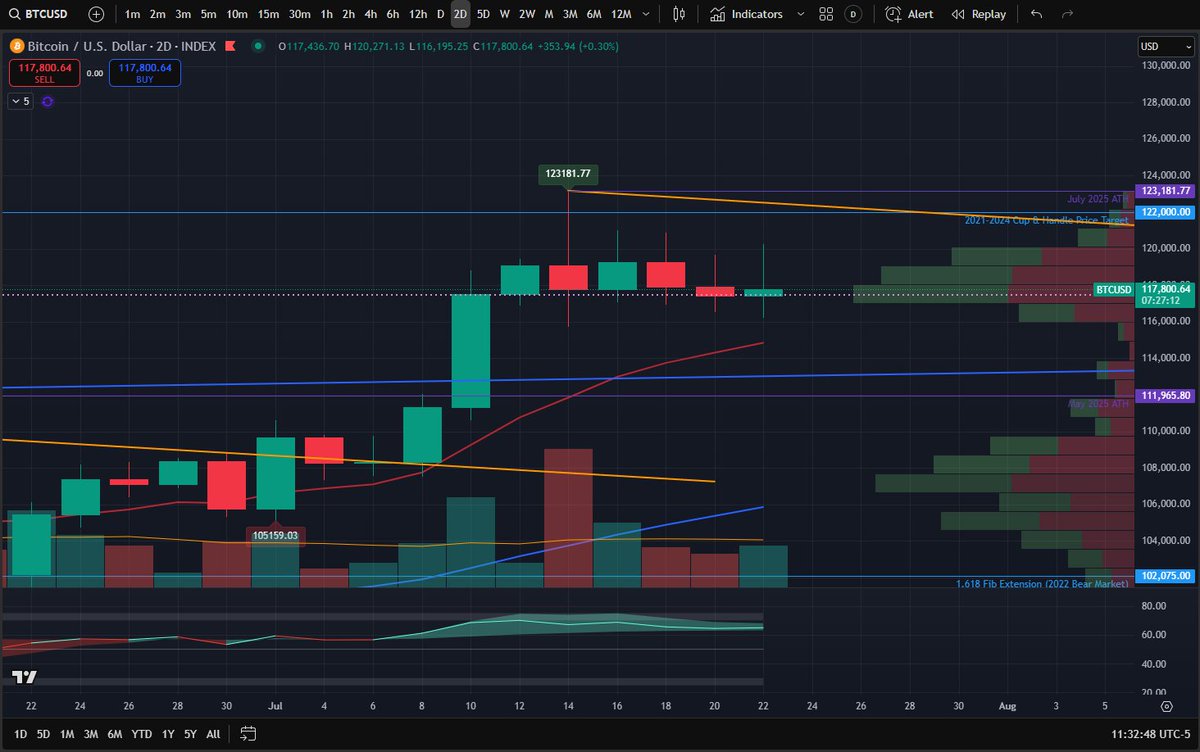Set range to 5D in bottom bar
Image resolution: width=1200 pixels, height=752 pixels.
click(43, 734)
